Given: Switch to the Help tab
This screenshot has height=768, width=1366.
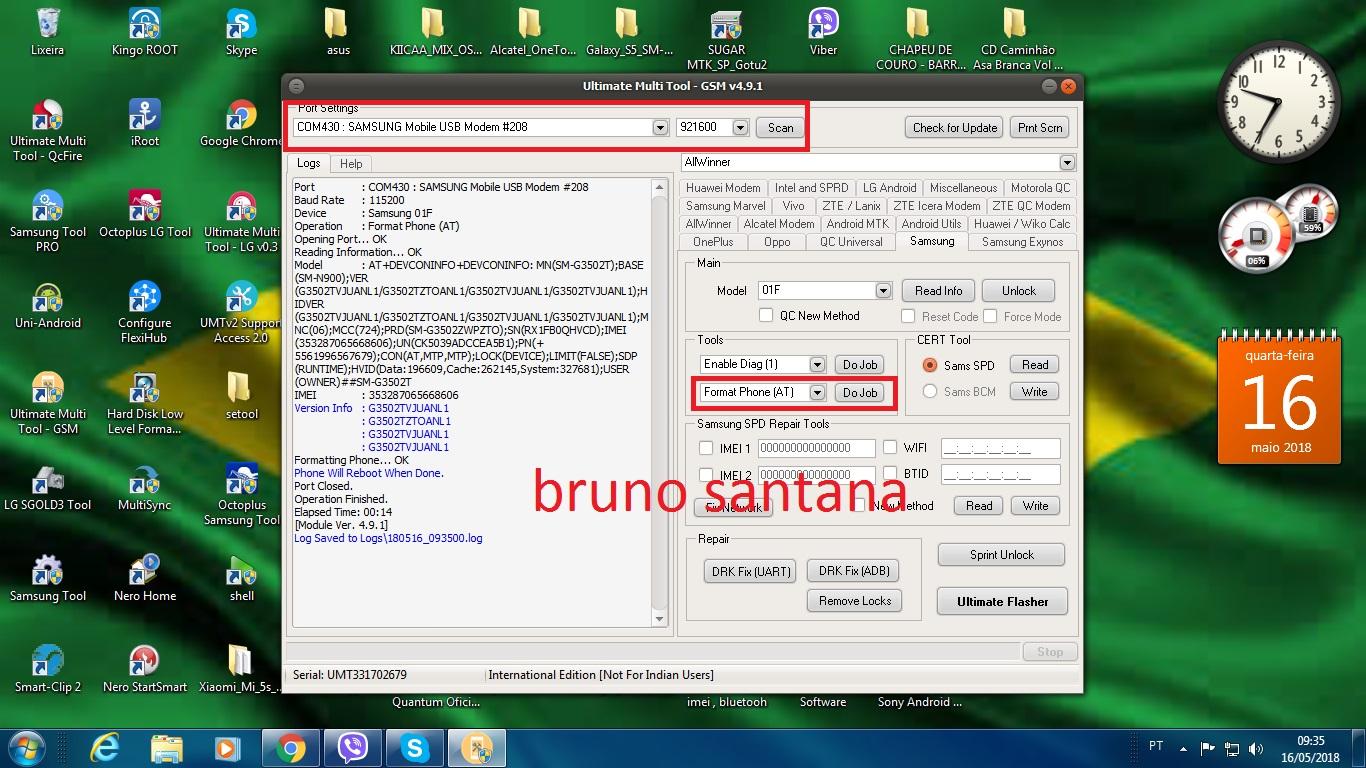Looking at the screenshot, I should click(x=351, y=163).
